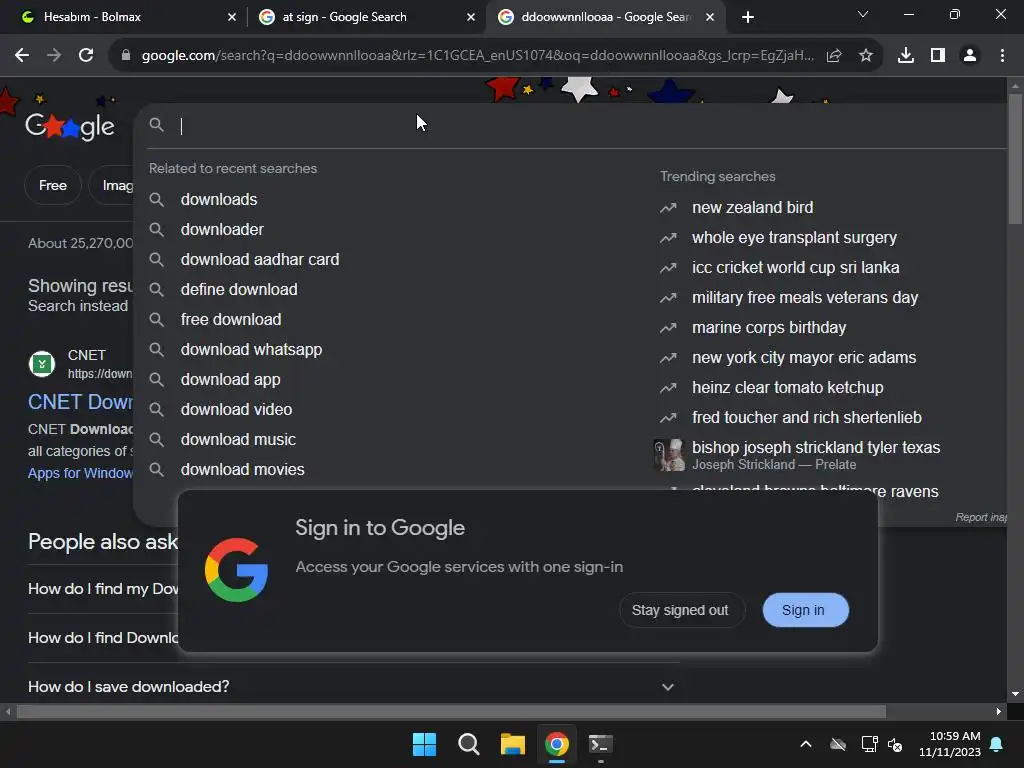Share this page icon in address bar

pos(834,56)
